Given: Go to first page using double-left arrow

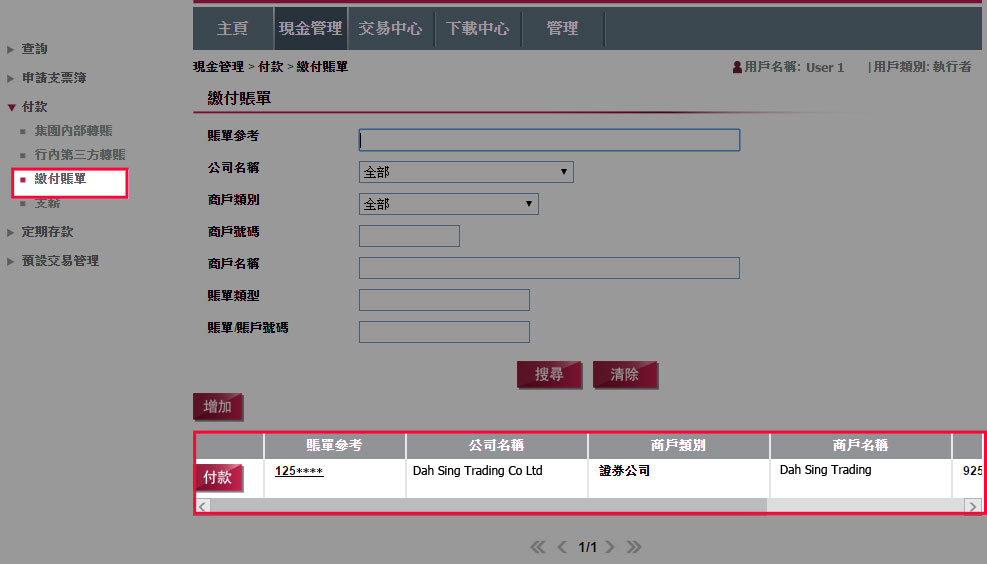Looking at the screenshot, I should [538, 547].
